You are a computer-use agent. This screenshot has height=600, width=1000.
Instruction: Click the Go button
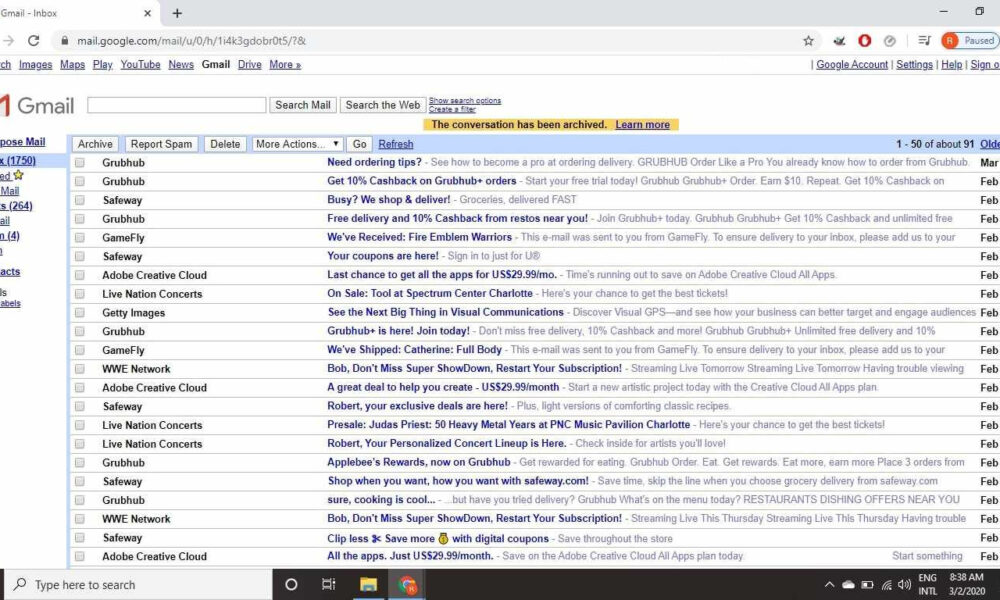coord(360,144)
